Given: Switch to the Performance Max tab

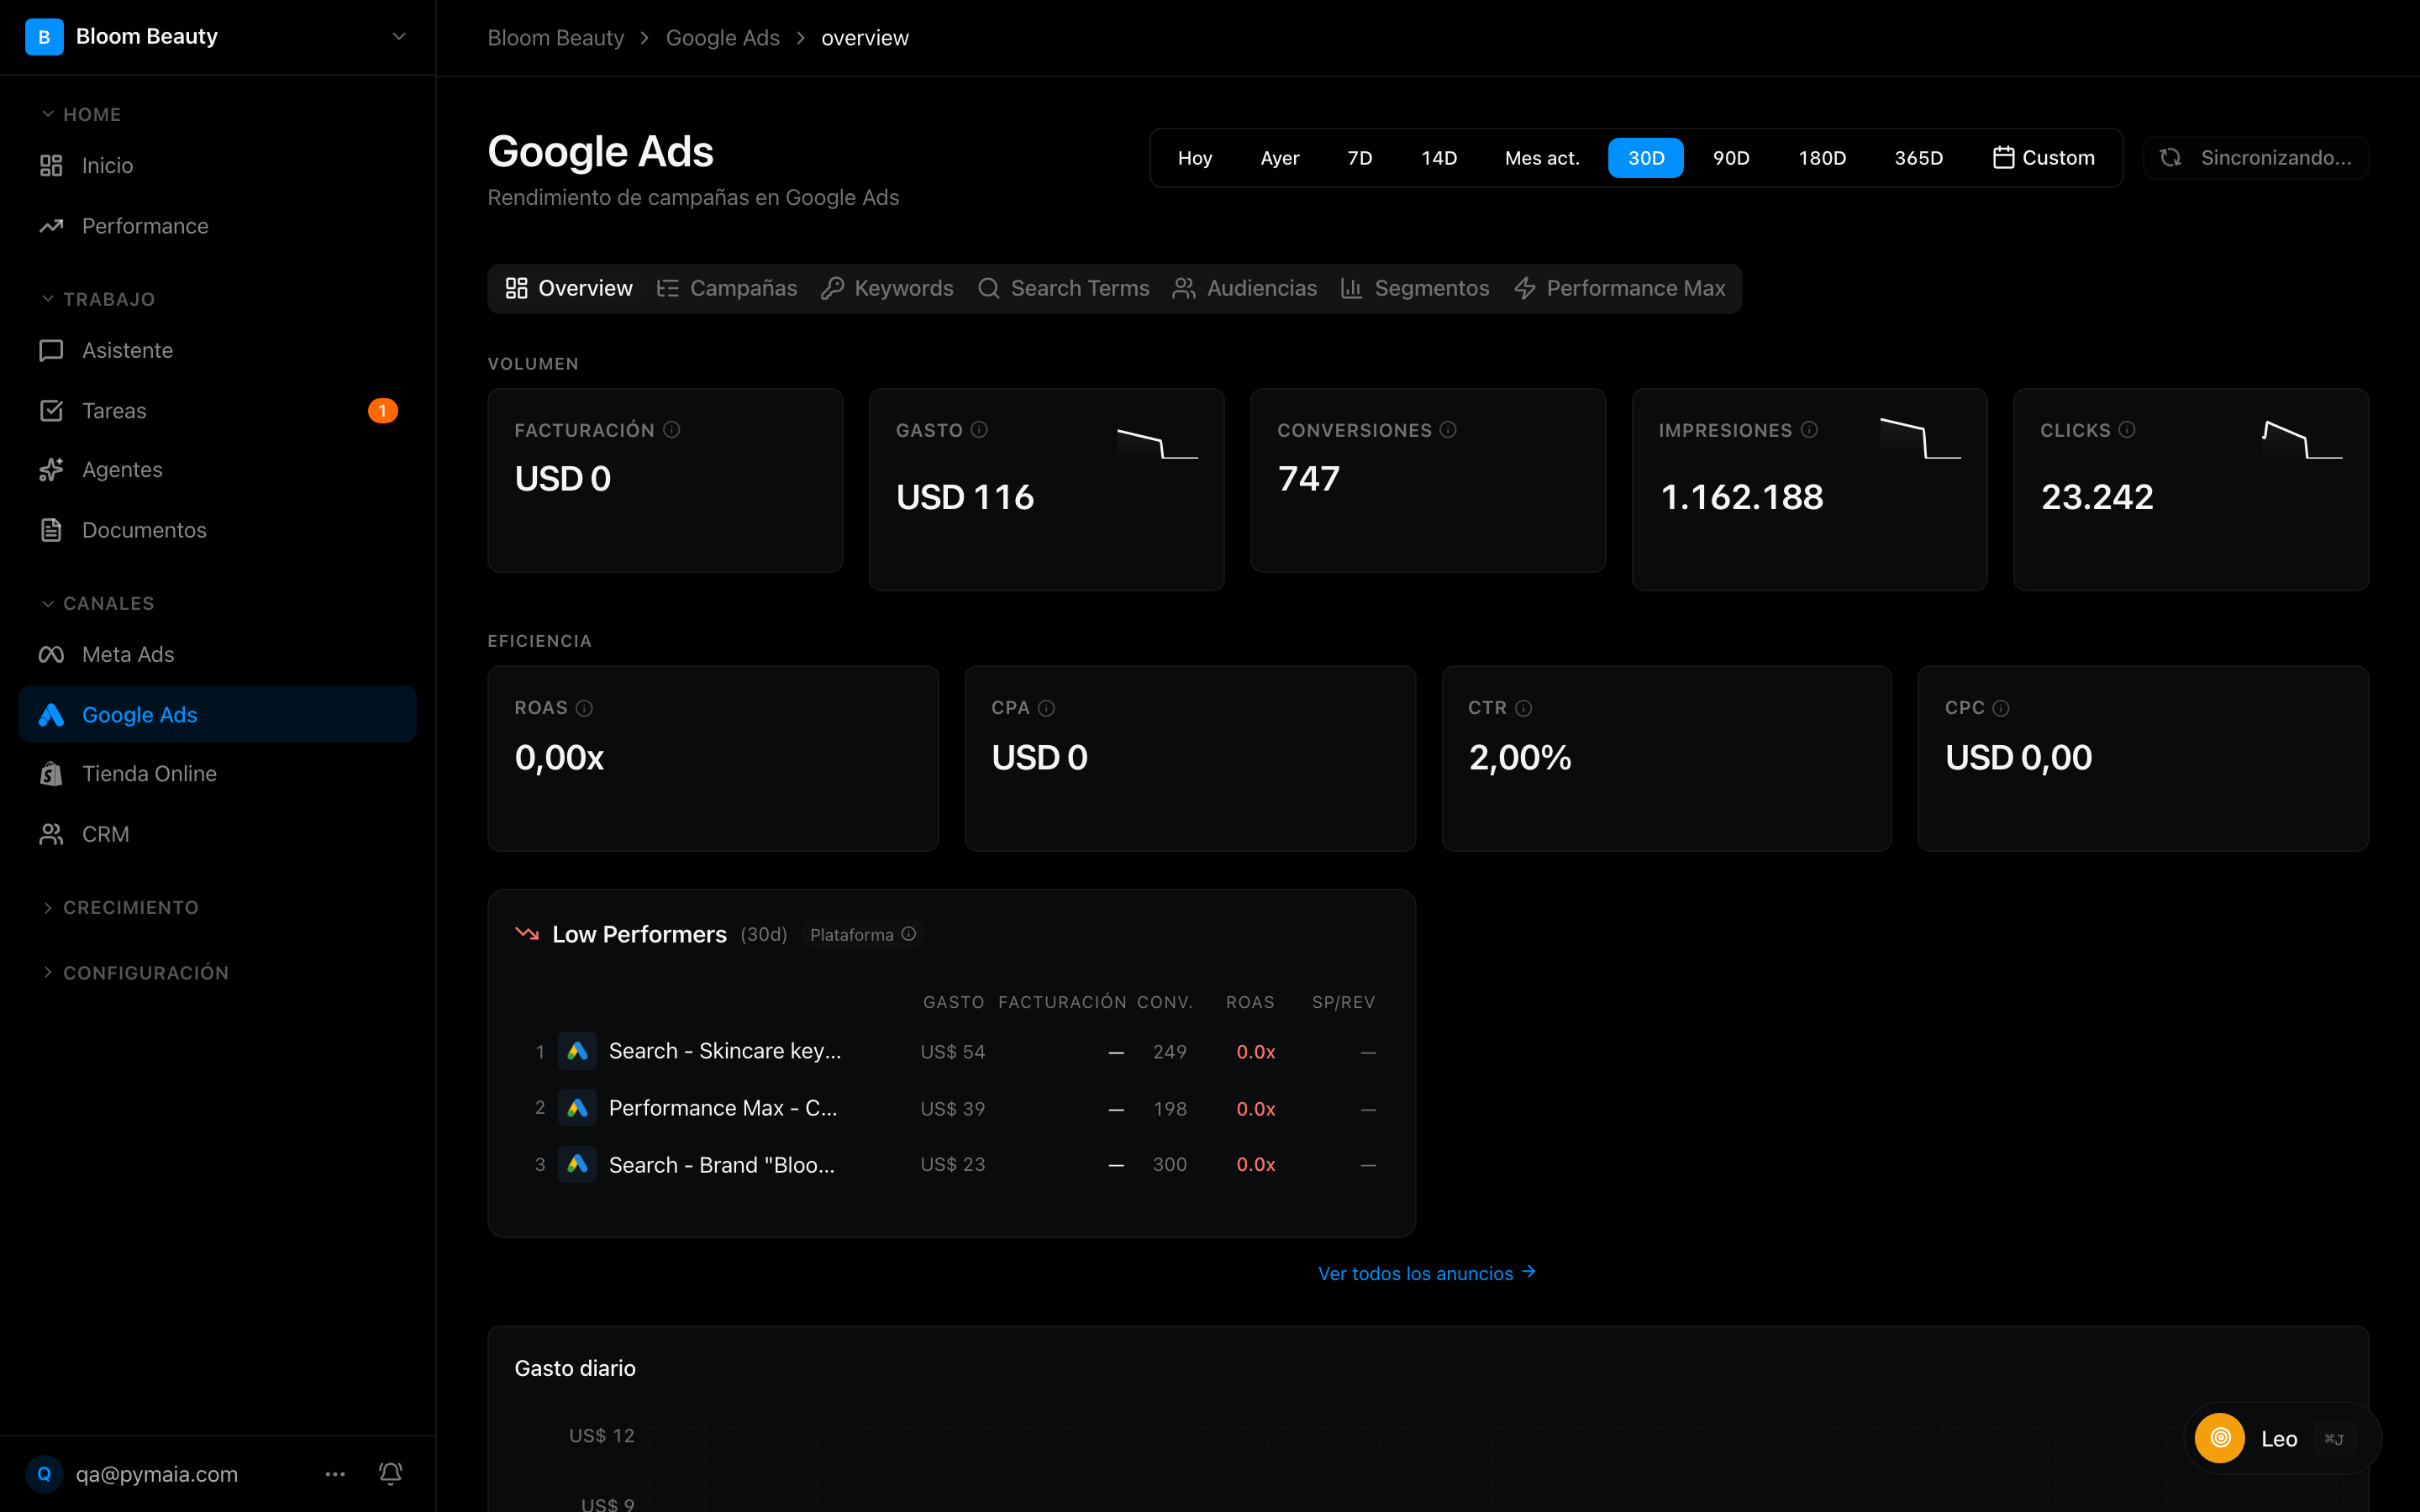Looking at the screenshot, I should (x=1620, y=288).
